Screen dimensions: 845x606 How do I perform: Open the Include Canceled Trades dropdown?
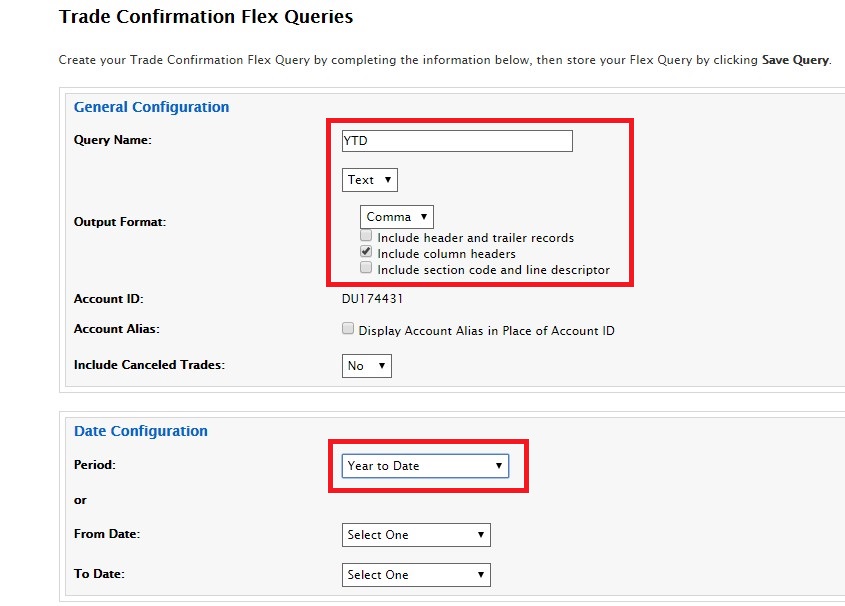coord(366,366)
